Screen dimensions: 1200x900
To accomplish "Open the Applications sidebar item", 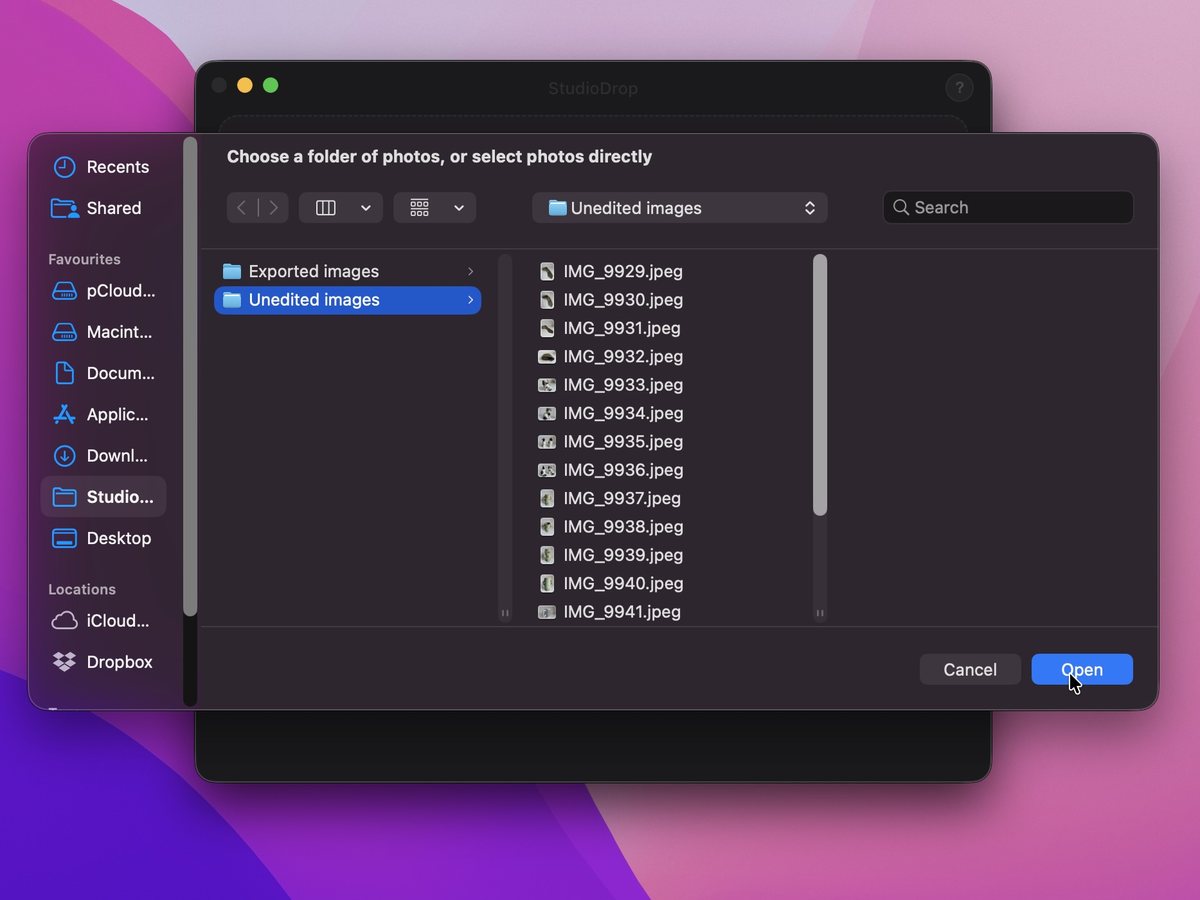I will [x=102, y=414].
